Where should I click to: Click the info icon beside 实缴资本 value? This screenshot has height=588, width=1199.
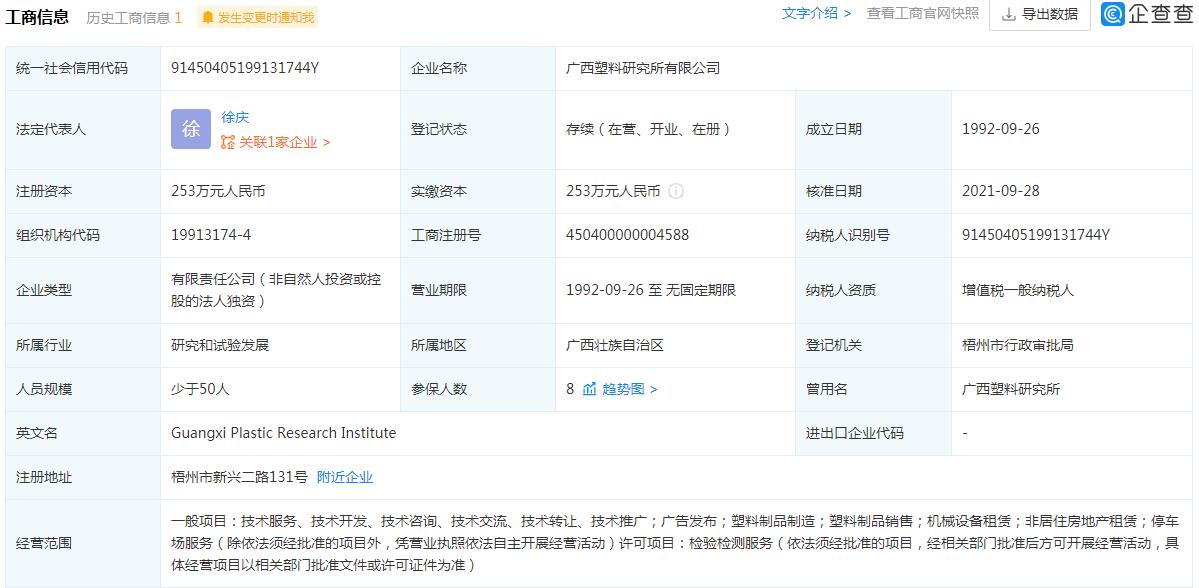675,191
